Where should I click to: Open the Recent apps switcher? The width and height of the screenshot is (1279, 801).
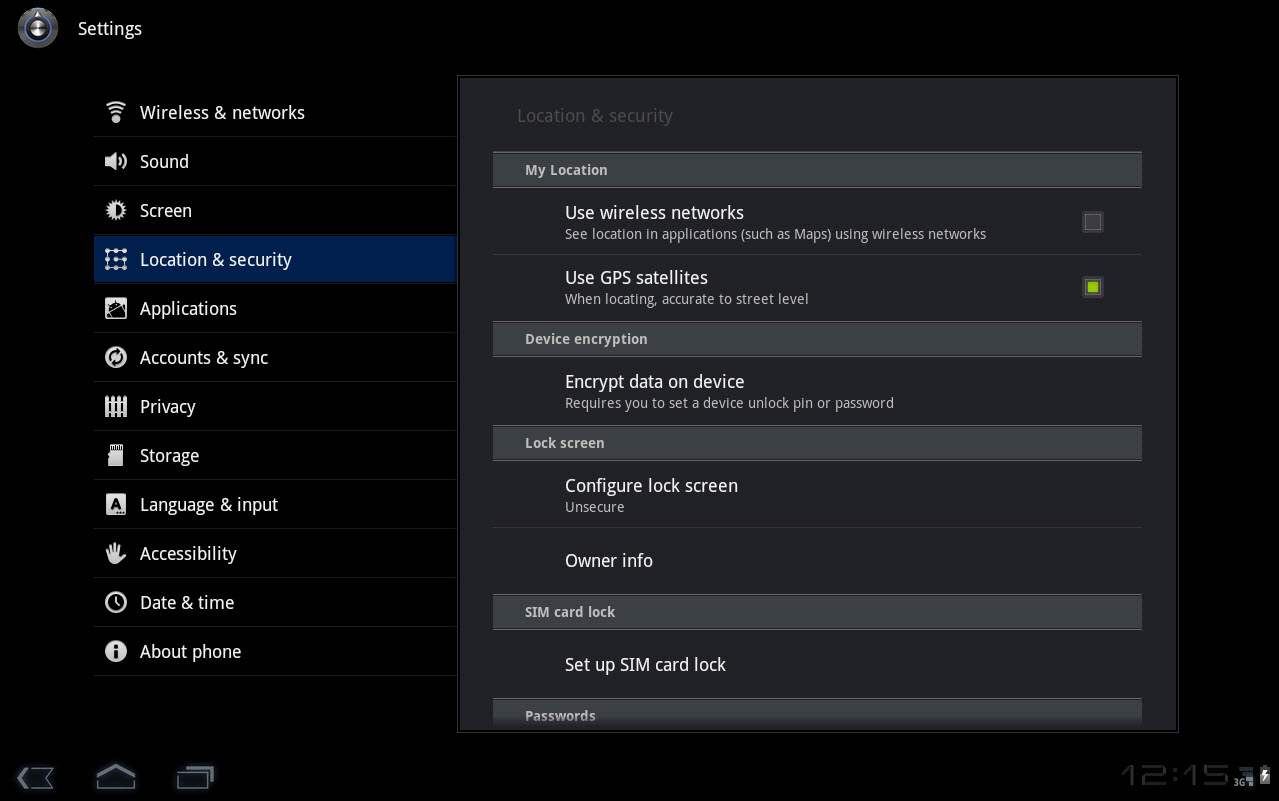[195, 777]
